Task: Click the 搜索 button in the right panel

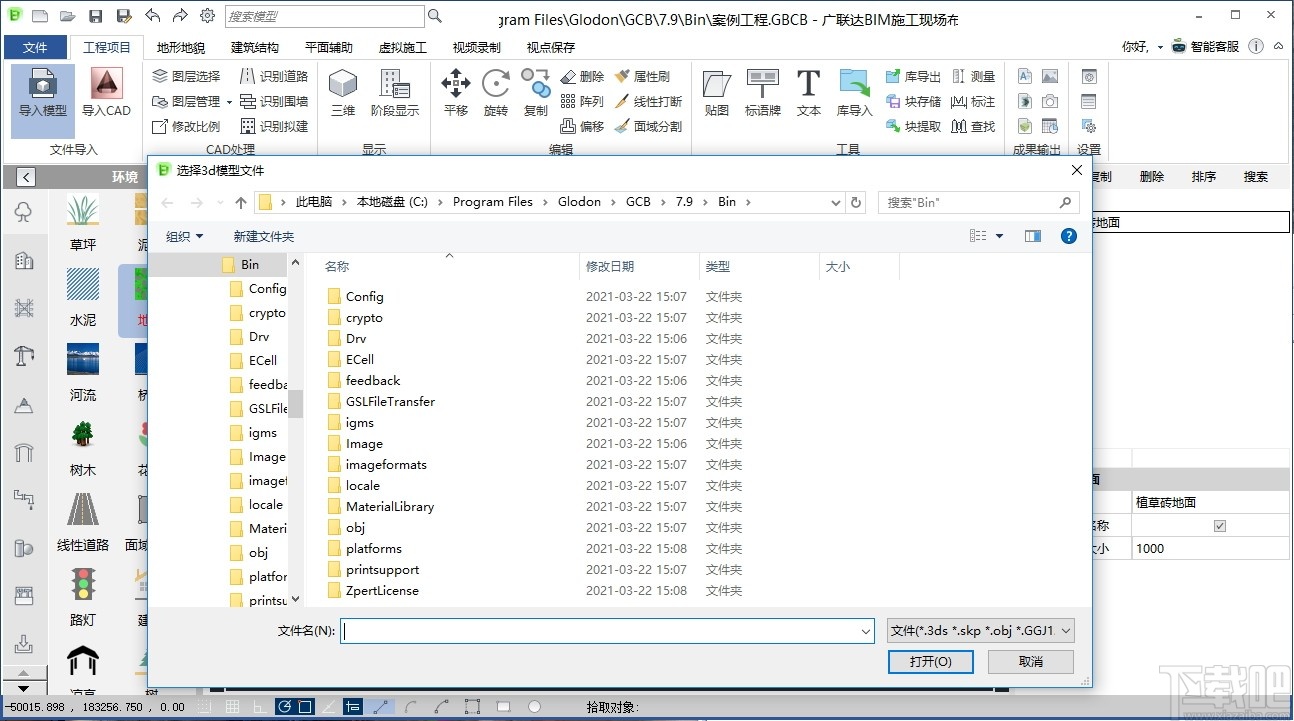Action: [x=1256, y=177]
